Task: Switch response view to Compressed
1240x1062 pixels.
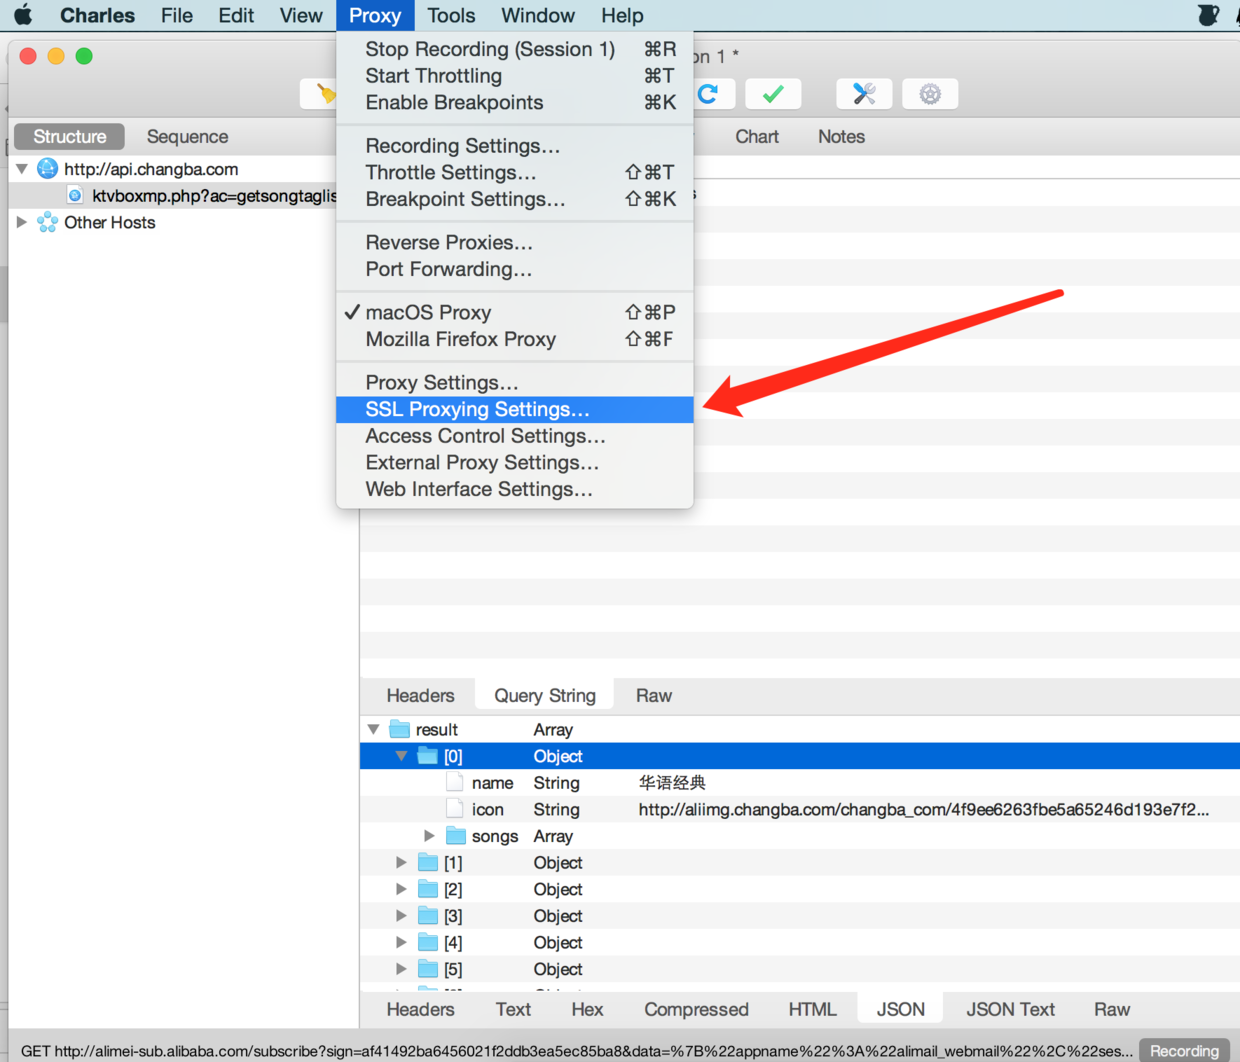Action: pyautogui.click(x=696, y=1009)
